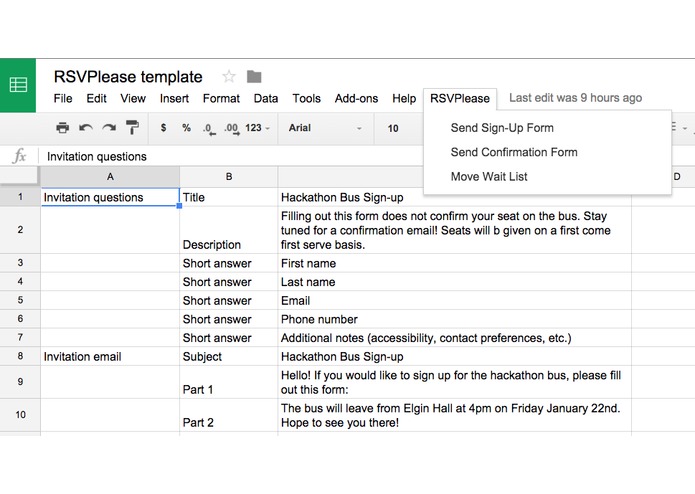Select row 10 header
This screenshot has width=695, height=494.
click(x=20, y=415)
